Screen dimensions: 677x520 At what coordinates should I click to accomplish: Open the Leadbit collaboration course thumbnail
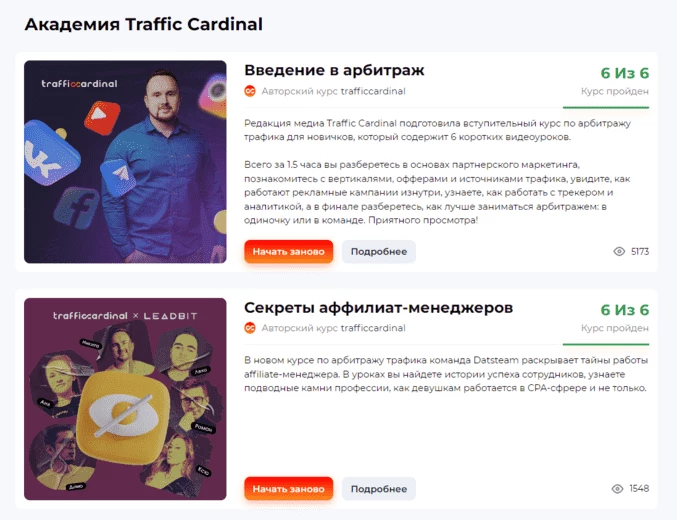(x=125, y=399)
